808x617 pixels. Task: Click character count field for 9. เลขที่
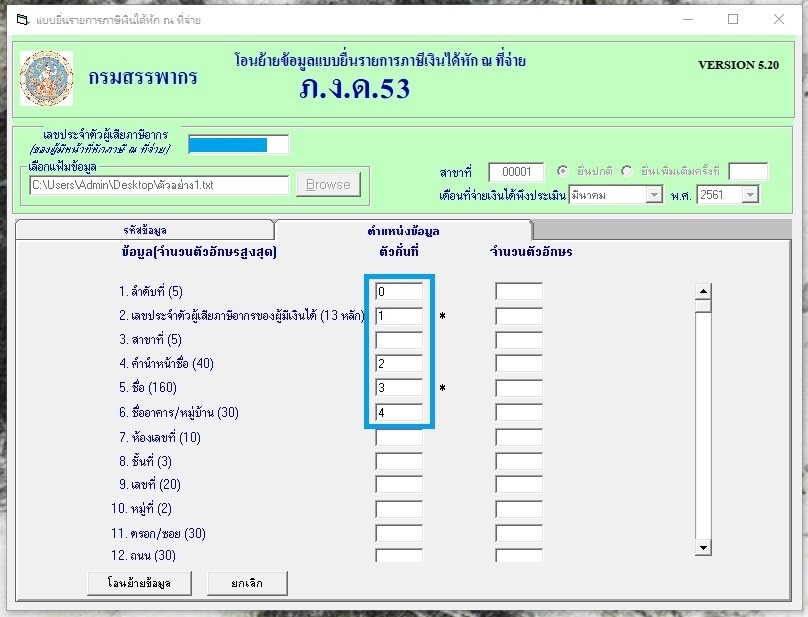pyautogui.click(x=519, y=485)
